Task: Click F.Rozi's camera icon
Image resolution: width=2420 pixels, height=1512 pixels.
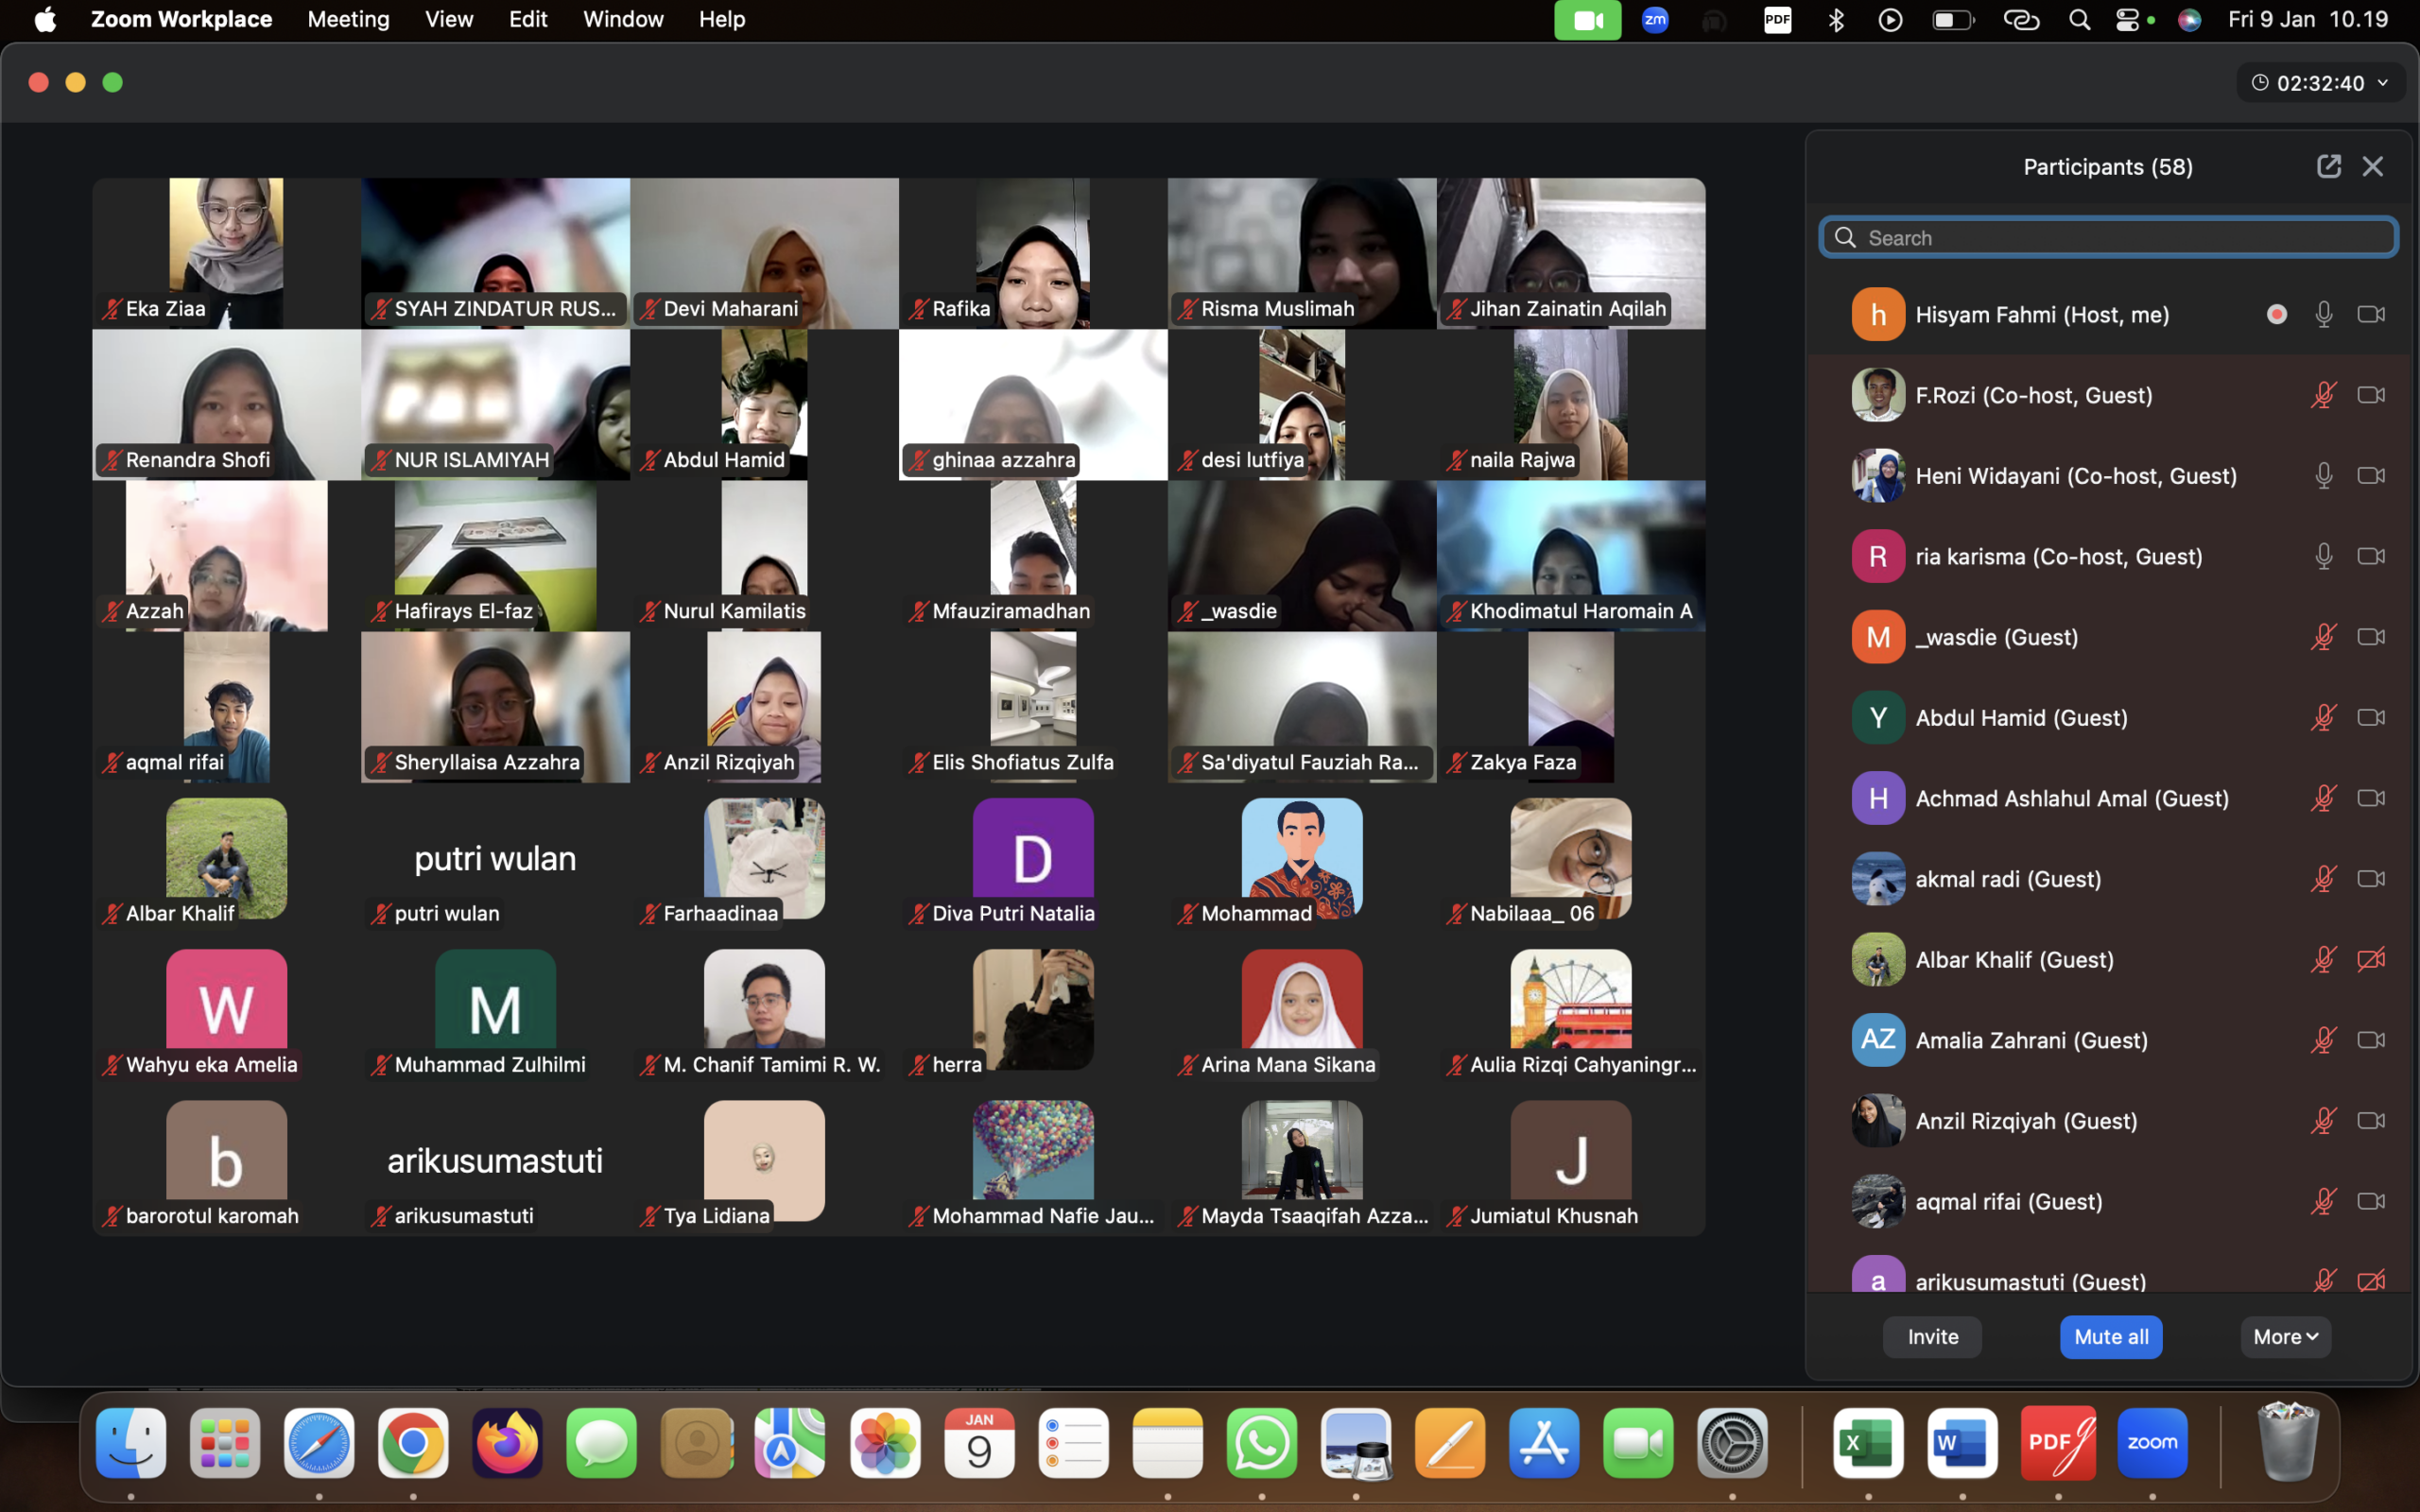Action: coord(2371,395)
